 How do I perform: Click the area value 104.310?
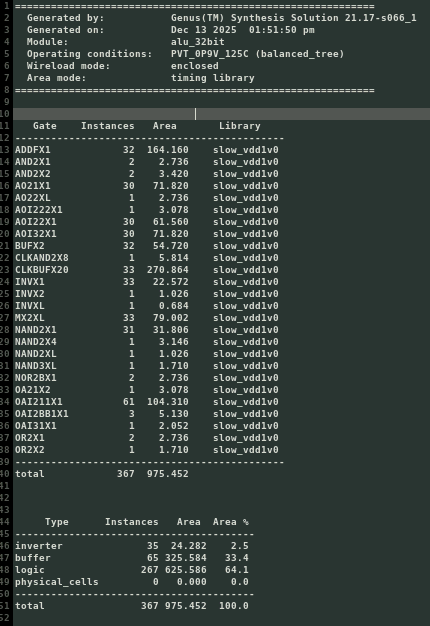pyautogui.click(x=168, y=401)
